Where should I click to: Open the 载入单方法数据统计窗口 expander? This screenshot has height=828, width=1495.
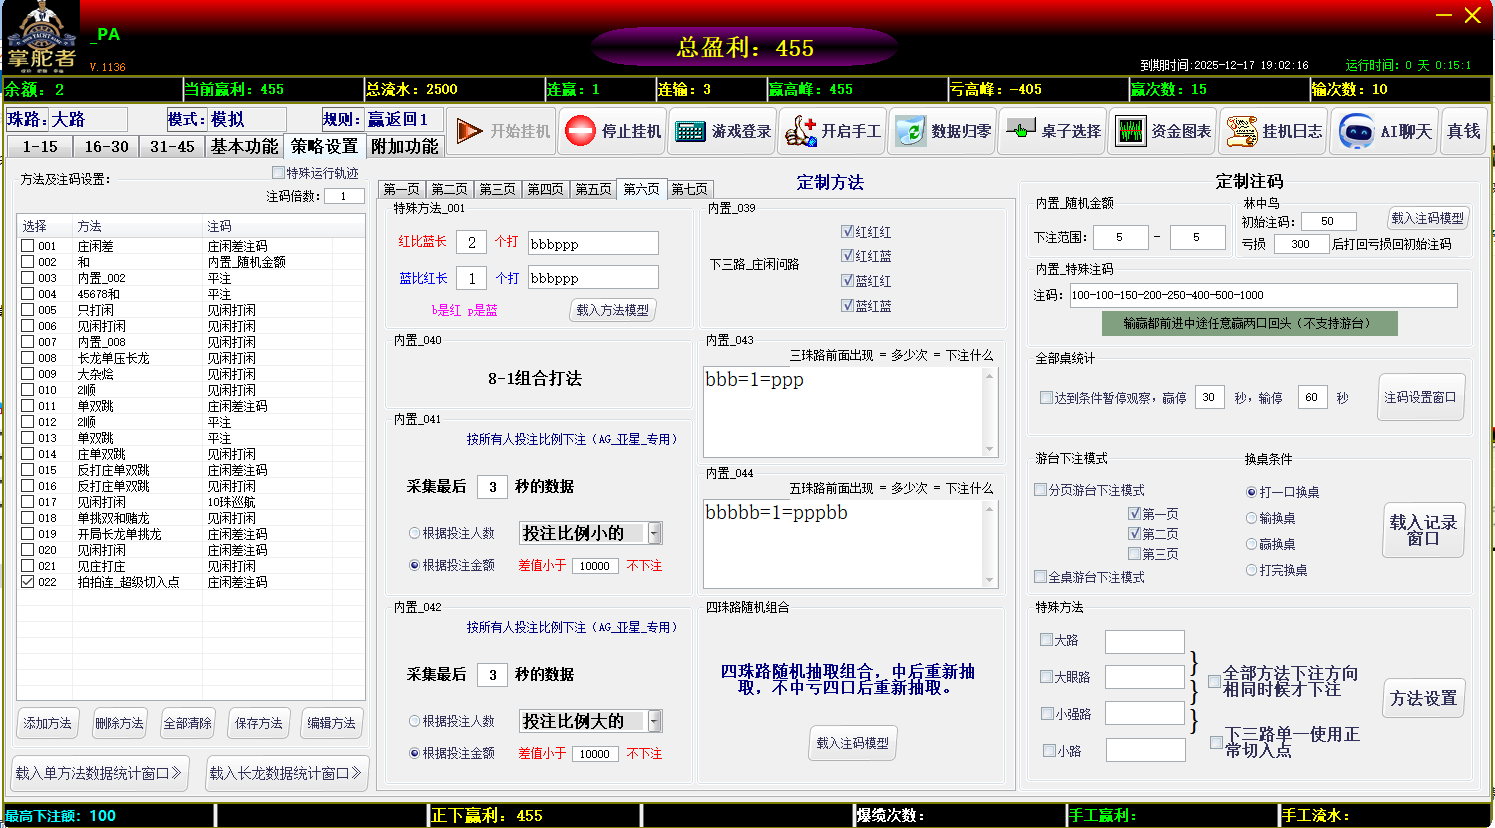point(99,773)
